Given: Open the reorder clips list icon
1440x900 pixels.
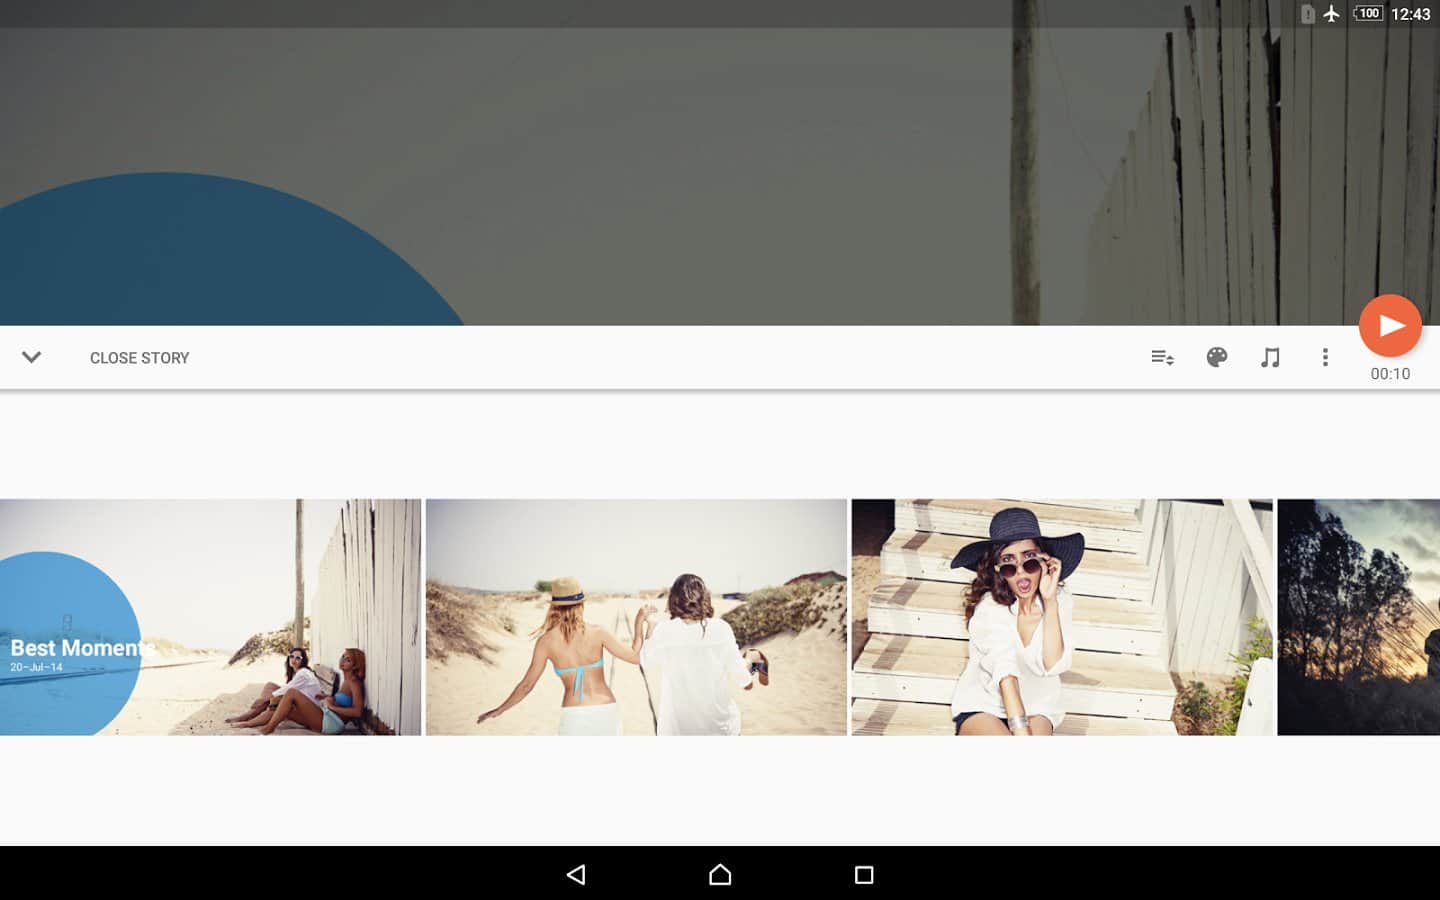Looking at the screenshot, I should pyautogui.click(x=1162, y=357).
